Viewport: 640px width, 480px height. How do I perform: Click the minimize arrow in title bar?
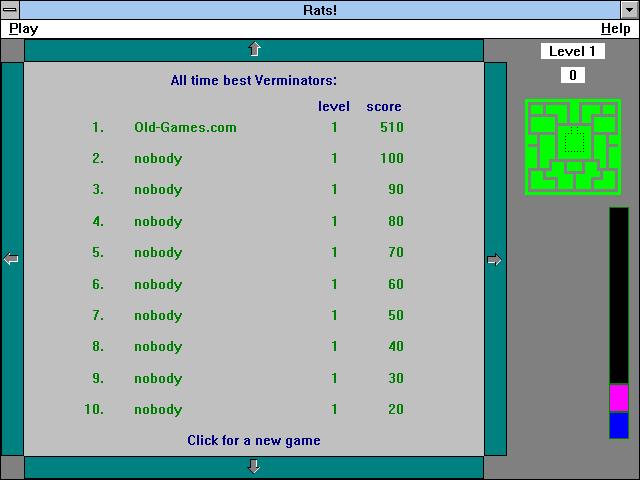coord(629,10)
